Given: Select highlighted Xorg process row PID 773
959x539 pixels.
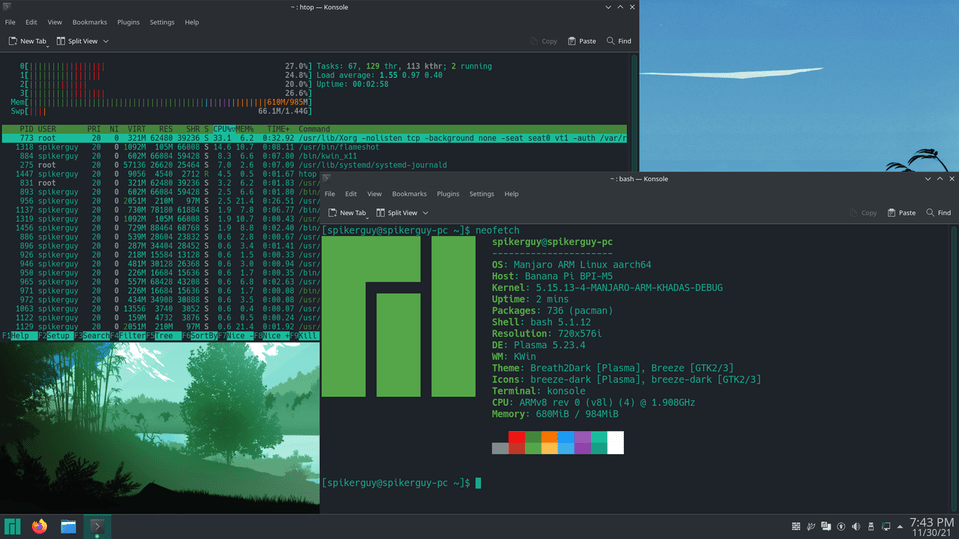Looking at the screenshot, I should point(314,138).
